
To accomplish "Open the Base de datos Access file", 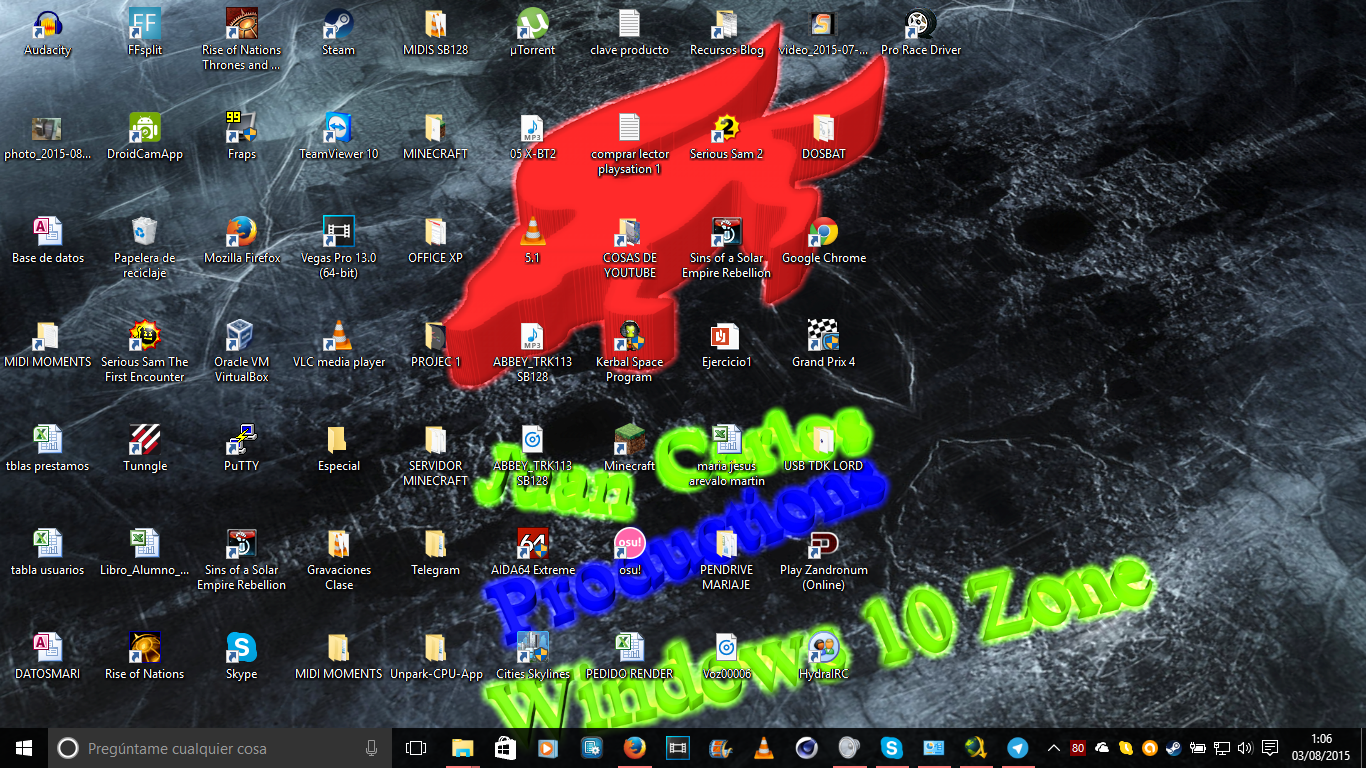I will tap(47, 240).
